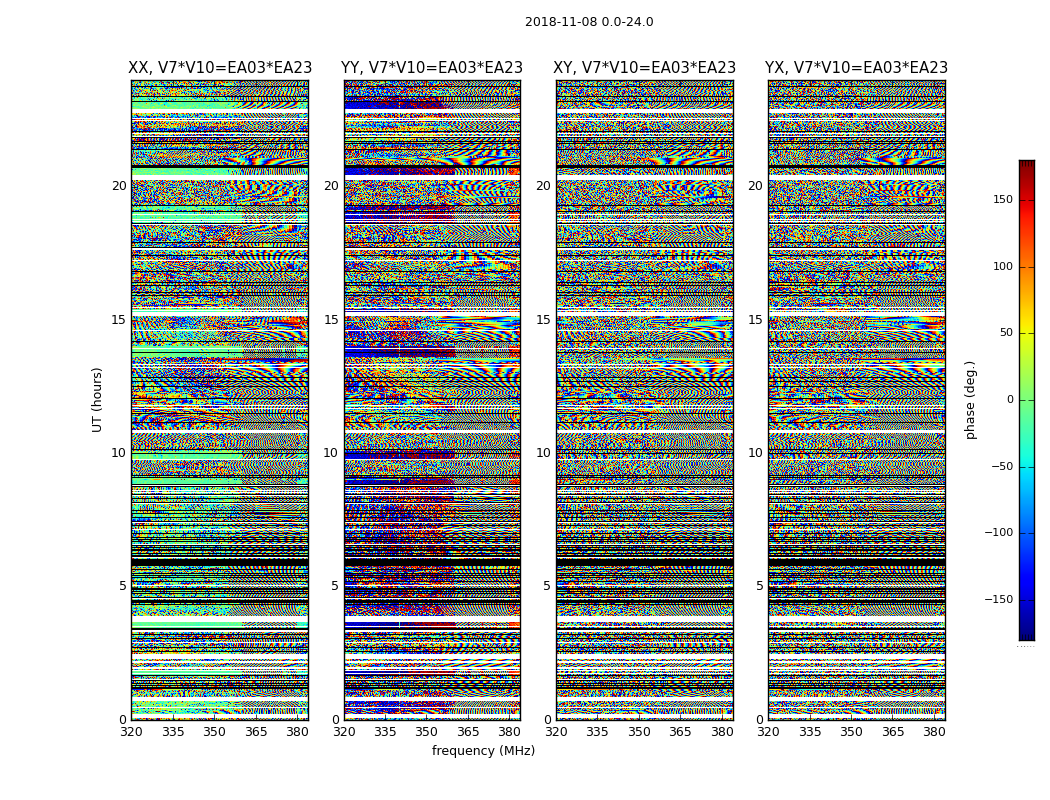Click the 100 tick on the colorbar
1050x800 pixels.
coord(1003,266)
